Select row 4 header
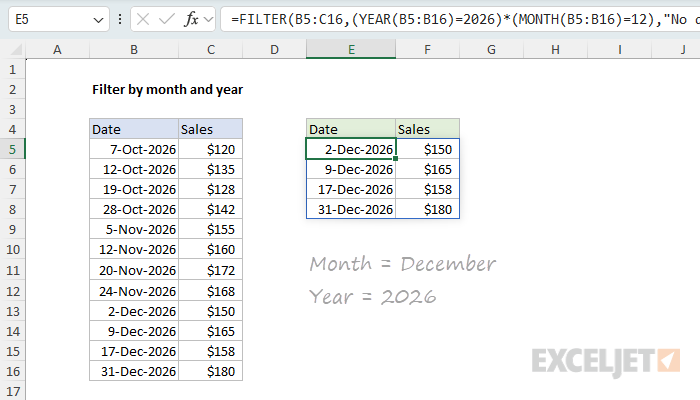700x400 pixels. click(12, 129)
